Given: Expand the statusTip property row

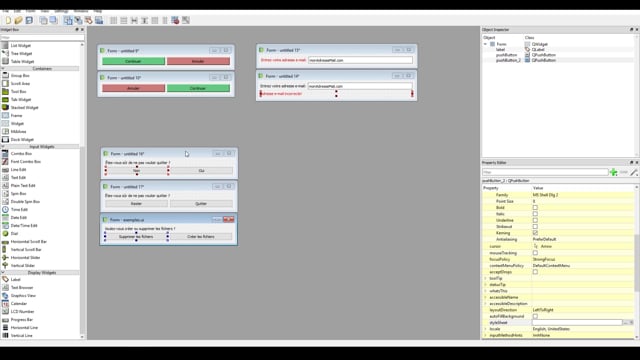Looking at the screenshot, I should (x=486, y=284).
